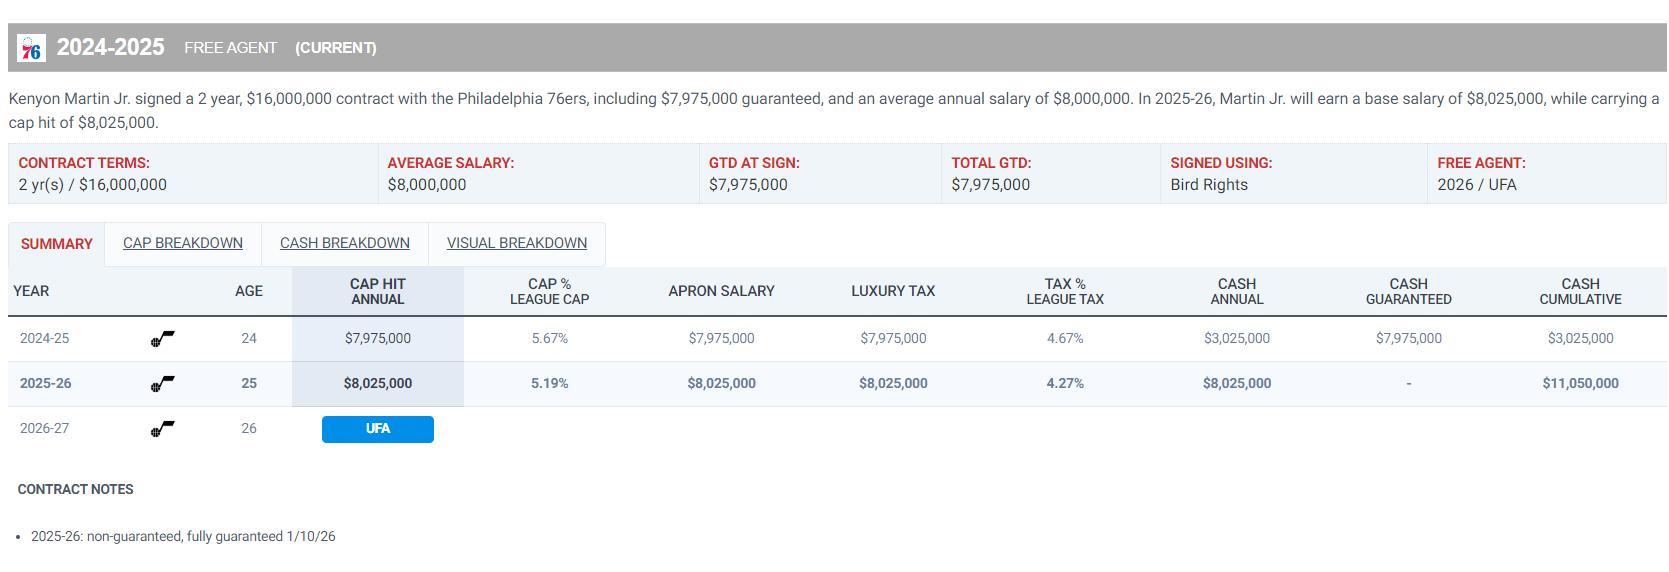Screen dimensions: 1669x572
Task: Click the 76ers logo in the header
Action: pyautogui.click(x=32, y=48)
